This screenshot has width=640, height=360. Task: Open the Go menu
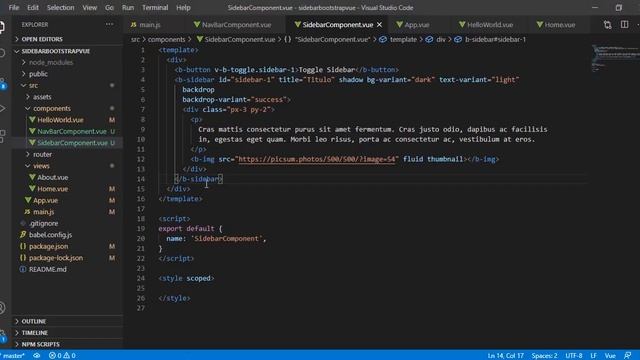(109, 8)
